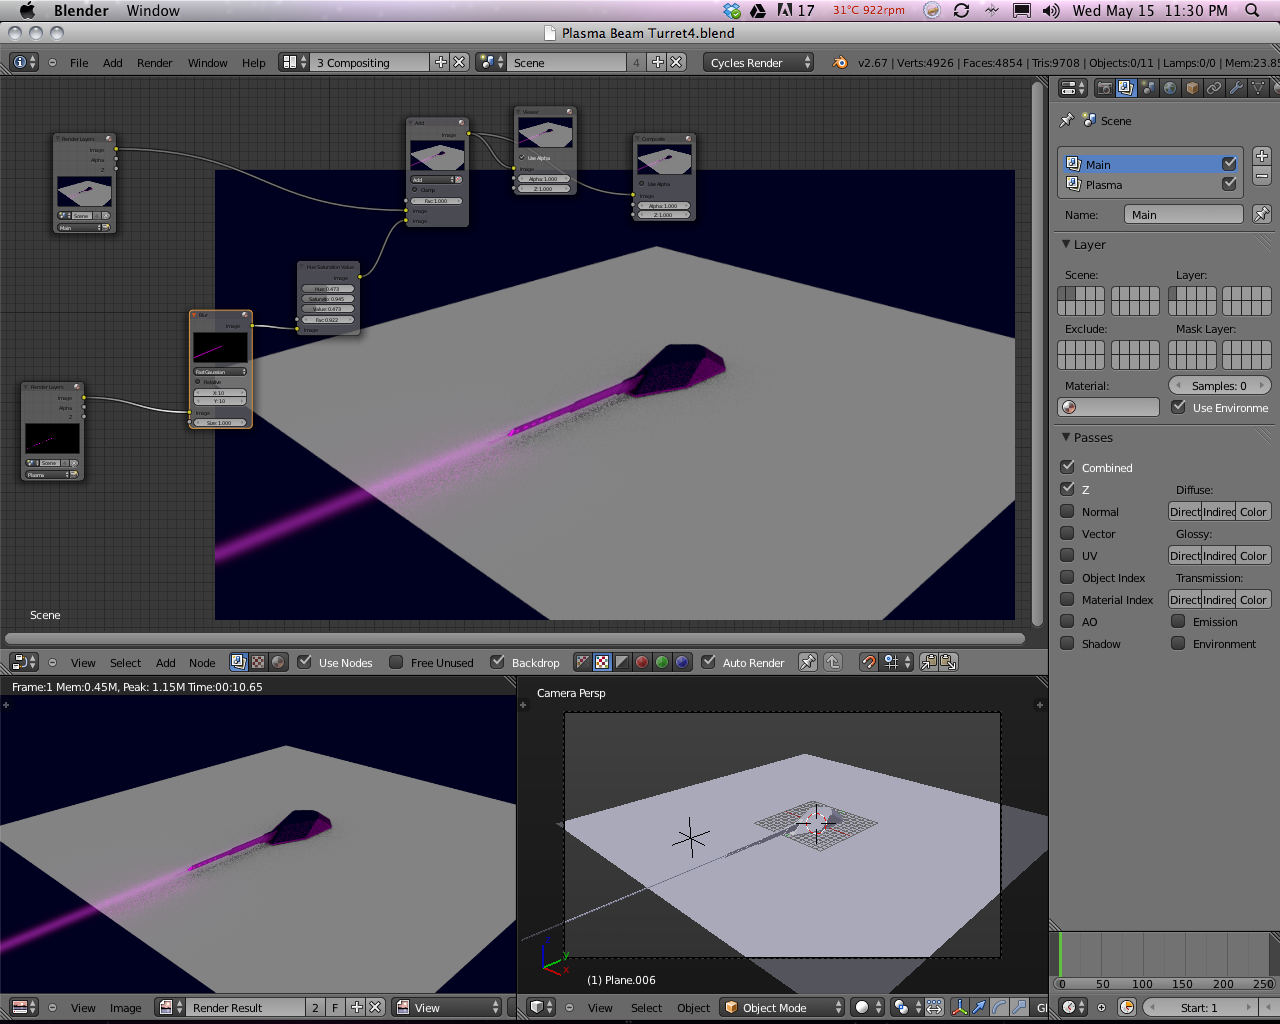Open the screen layout selector icon
Image resolution: width=1280 pixels, height=1024 pixels.
pyautogui.click(x=294, y=62)
